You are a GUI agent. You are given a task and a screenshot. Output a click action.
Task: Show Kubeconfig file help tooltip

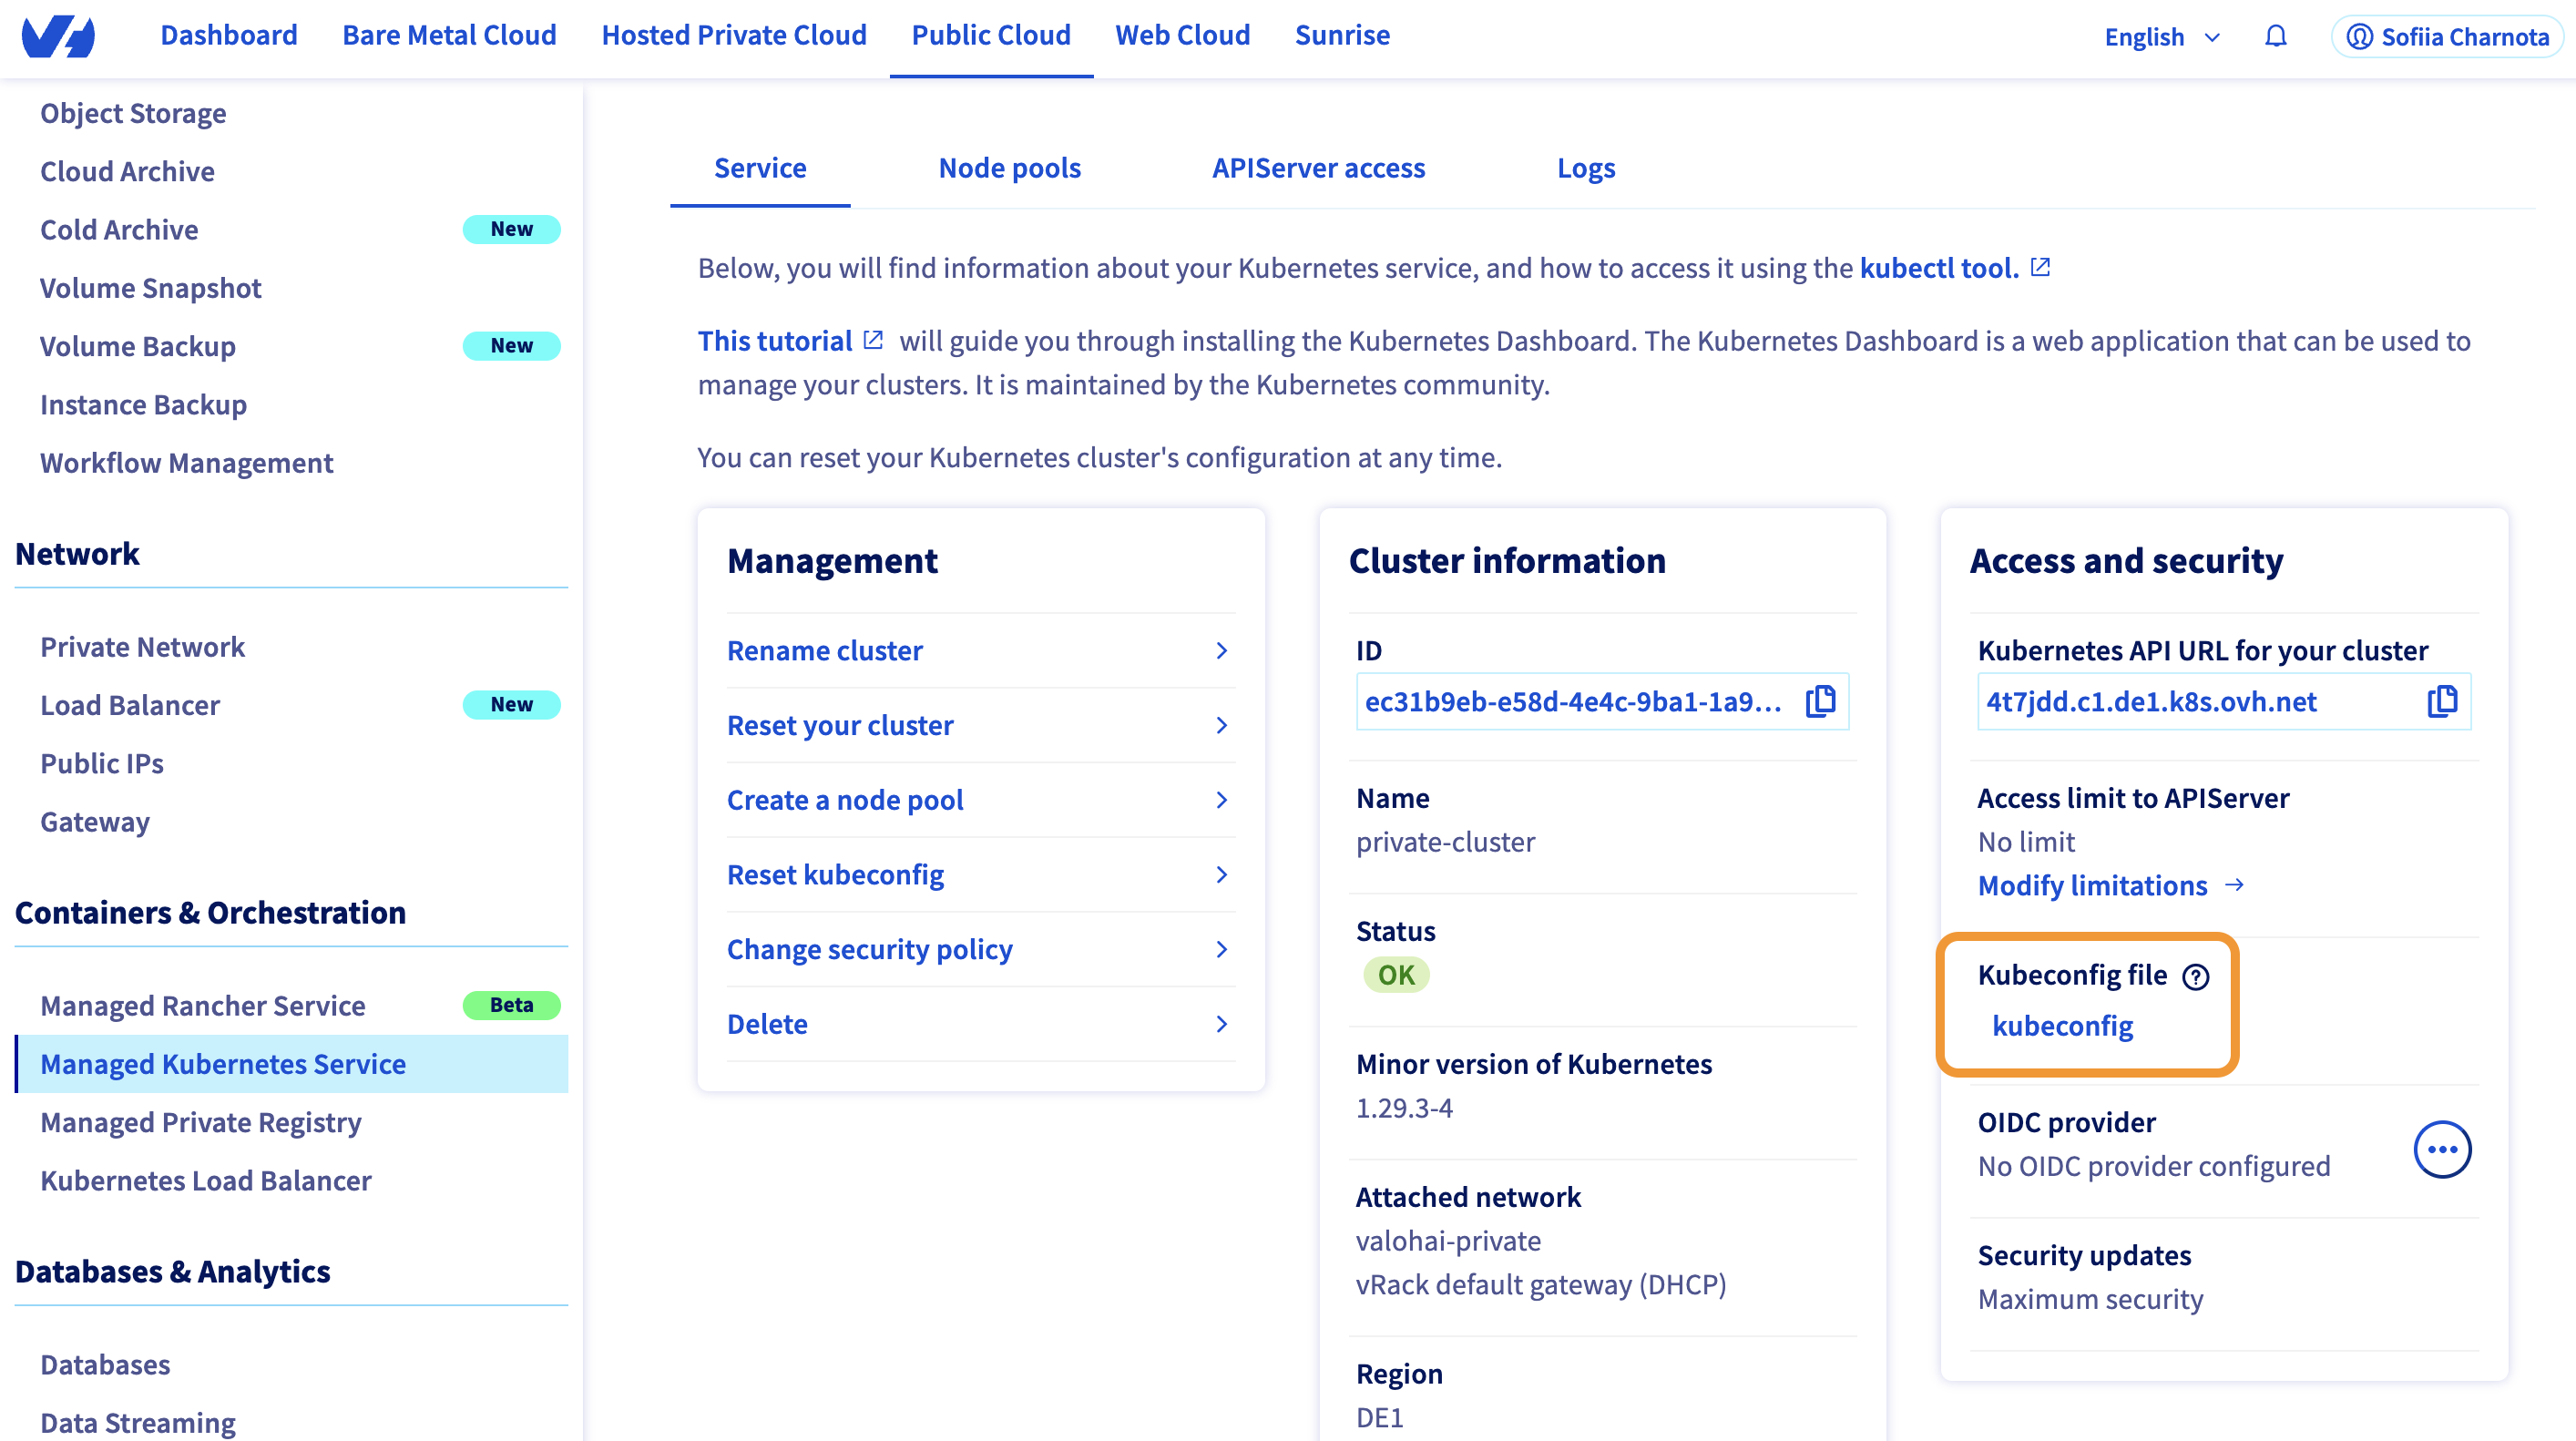[2195, 976]
